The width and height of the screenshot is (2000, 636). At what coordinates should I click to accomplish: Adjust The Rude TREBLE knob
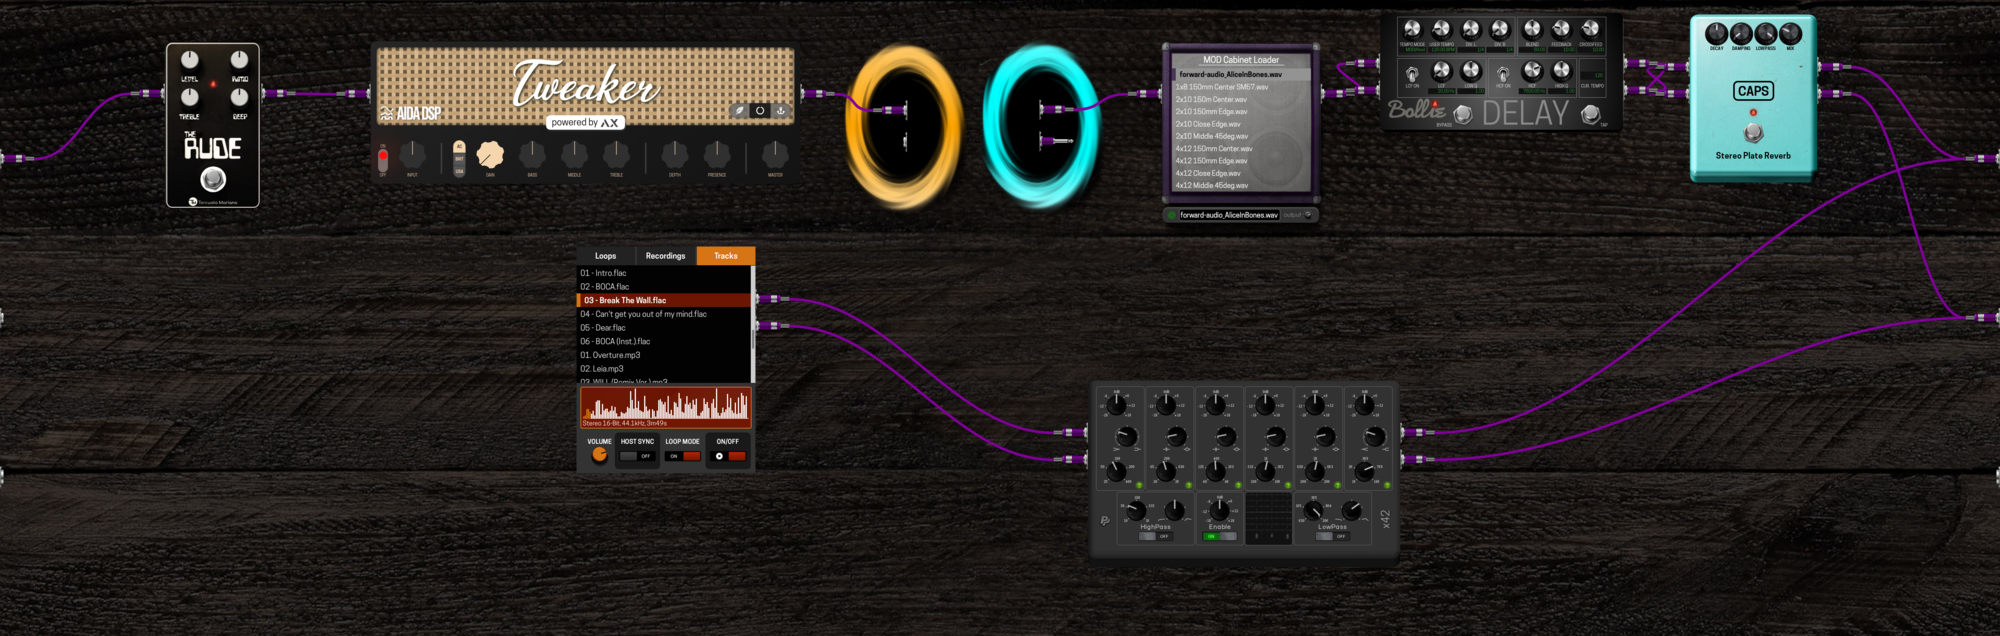click(189, 97)
